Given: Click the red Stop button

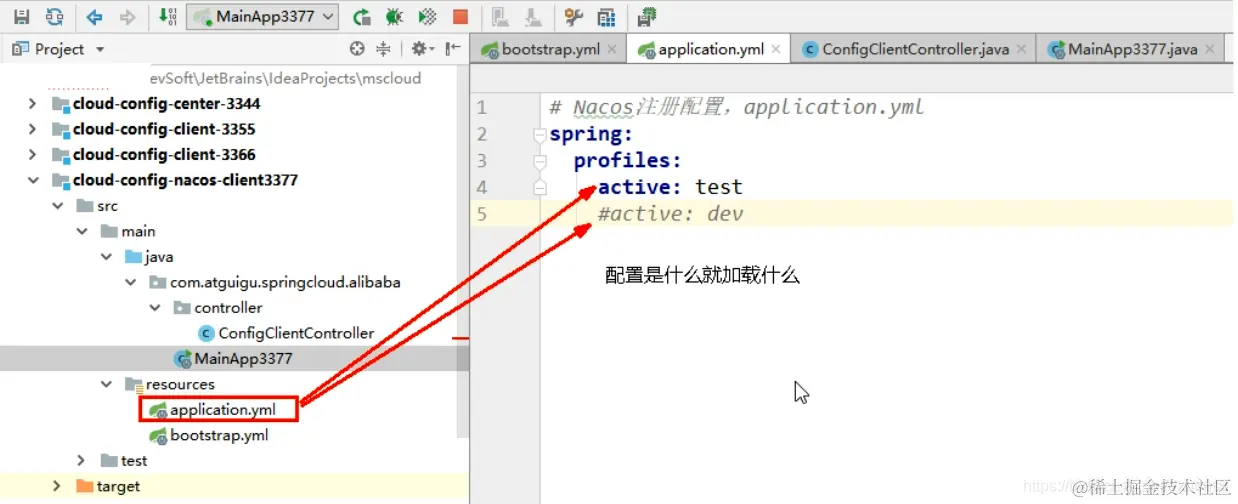Looking at the screenshot, I should click(460, 17).
